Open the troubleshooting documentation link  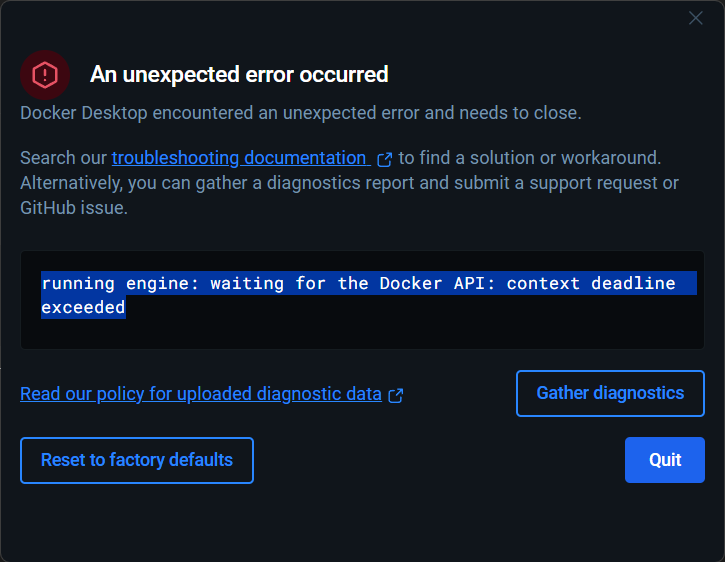pyautogui.click(x=239, y=158)
